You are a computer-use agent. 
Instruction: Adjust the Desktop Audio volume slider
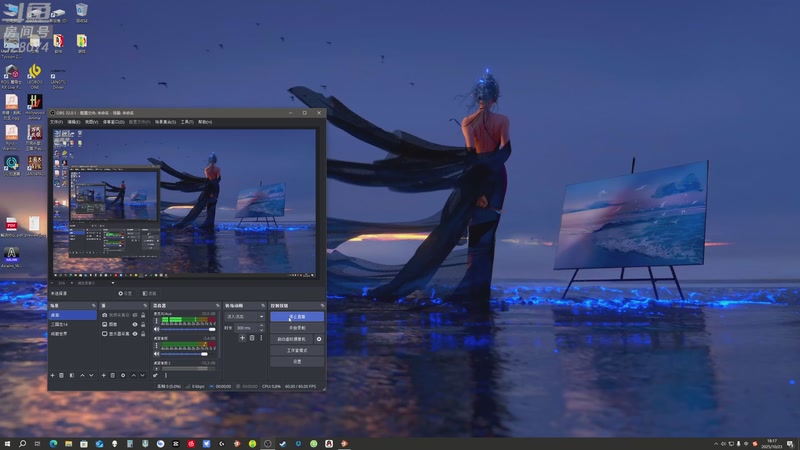click(x=188, y=354)
